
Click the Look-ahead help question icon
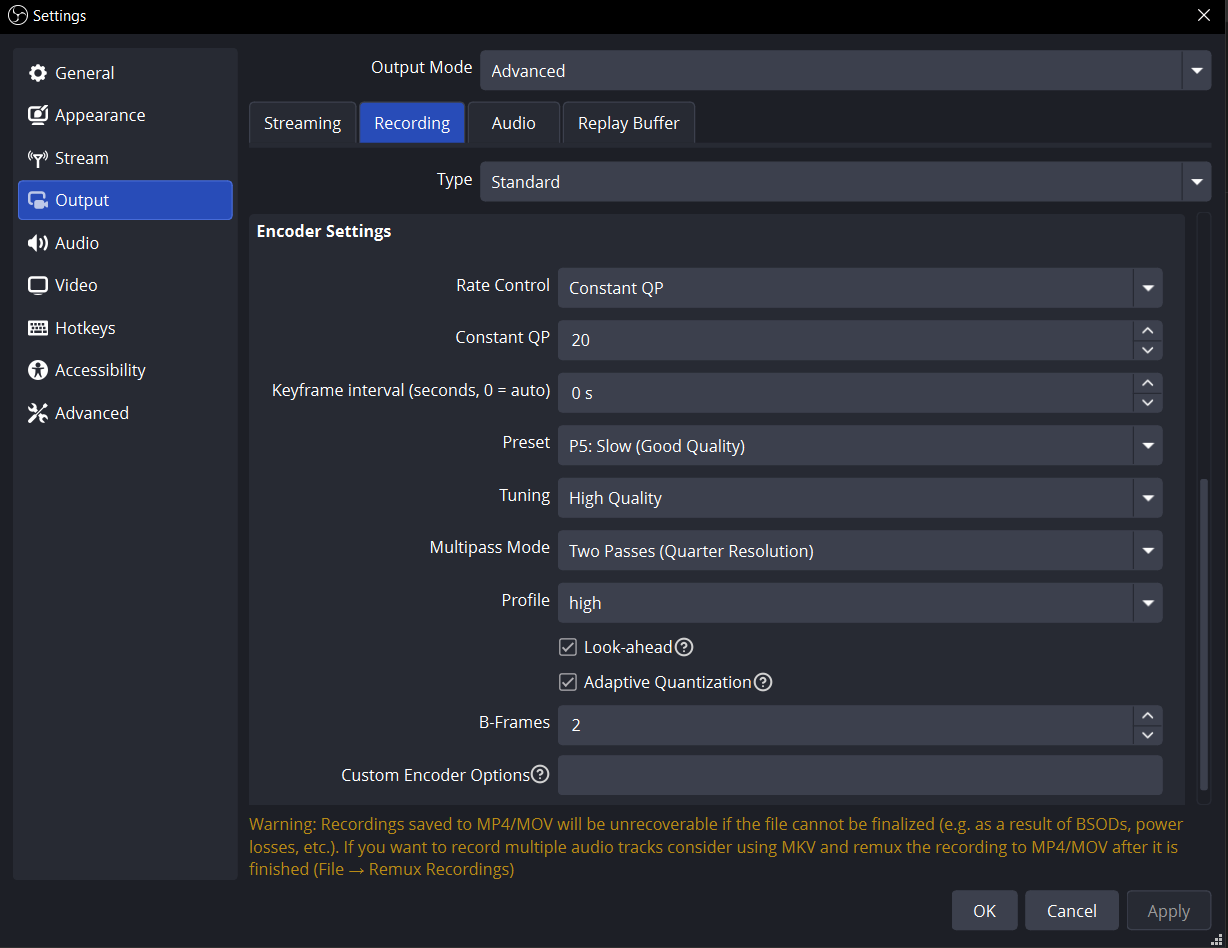pyautogui.click(x=684, y=647)
